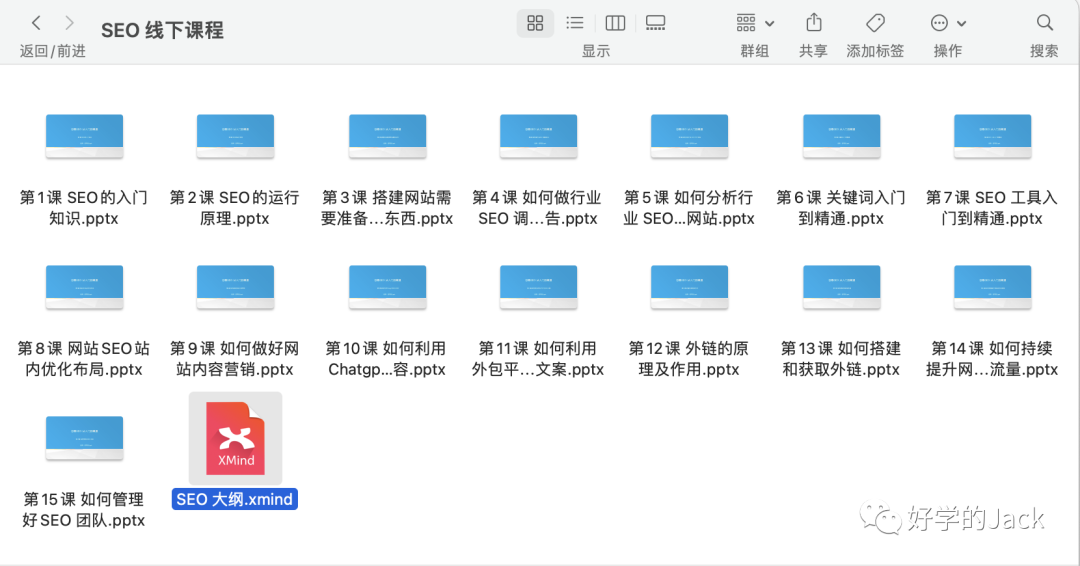This screenshot has width=1080, height=566.
Task: Select 第6课 关键词入门到精通 file icon
Action: 841,136
